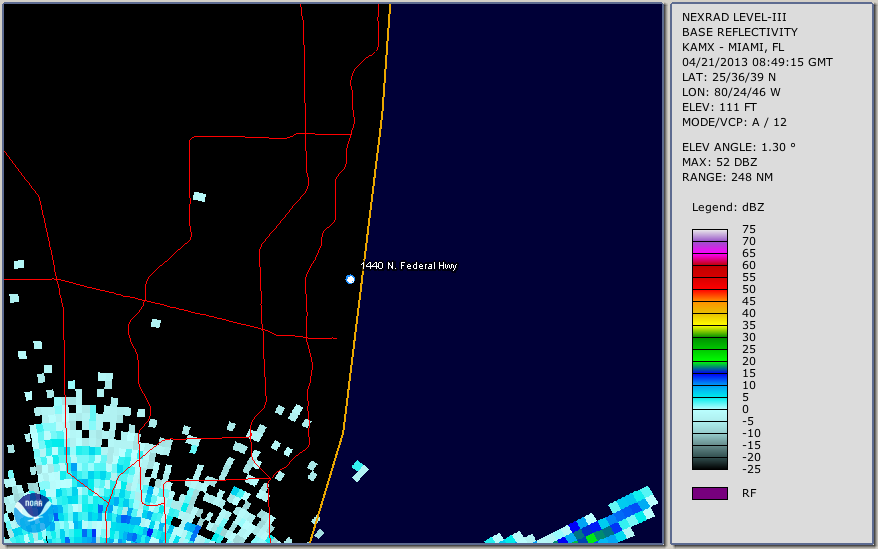Select the 'Legend: dBZ' heading
The height and width of the screenshot is (549, 878).
pyautogui.click(x=727, y=207)
